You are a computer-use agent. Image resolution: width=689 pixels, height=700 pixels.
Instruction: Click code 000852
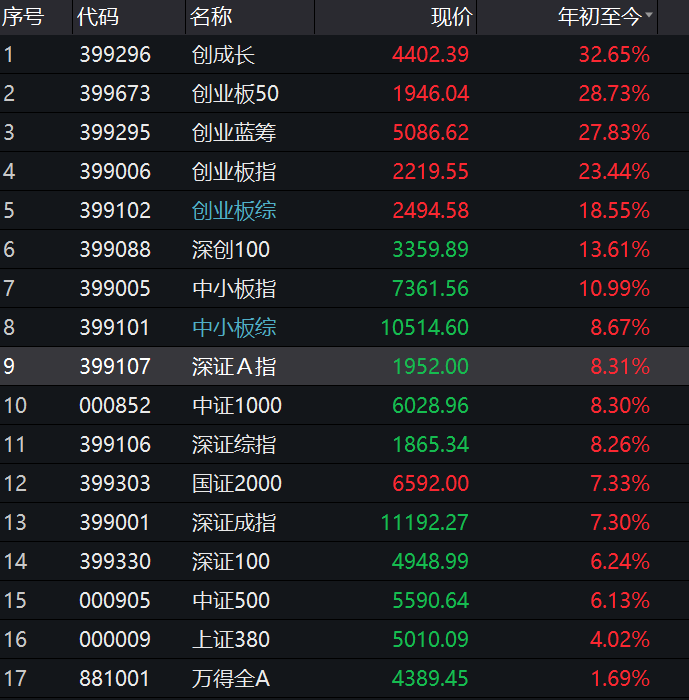pyautogui.click(x=115, y=405)
